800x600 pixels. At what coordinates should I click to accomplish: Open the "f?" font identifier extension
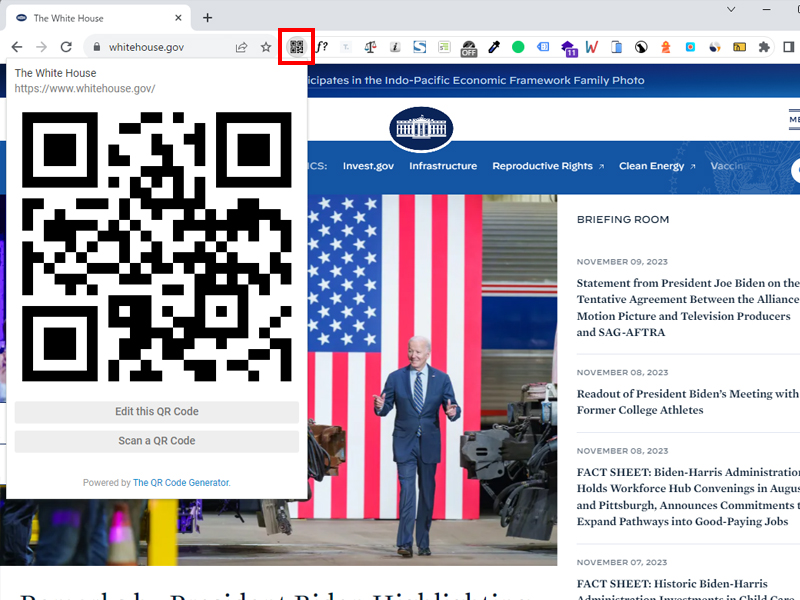click(x=321, y=47)
